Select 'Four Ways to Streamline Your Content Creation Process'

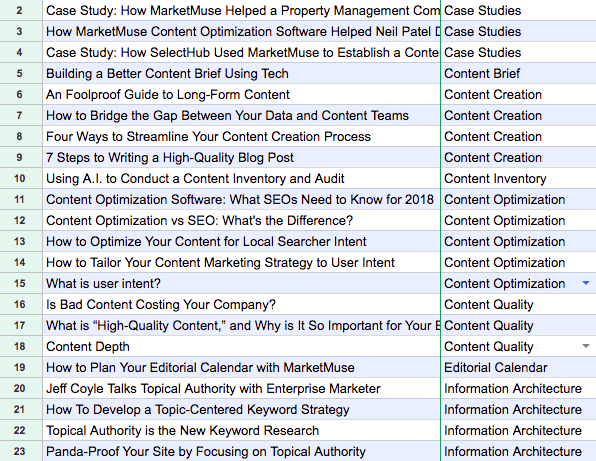[241, 136]
